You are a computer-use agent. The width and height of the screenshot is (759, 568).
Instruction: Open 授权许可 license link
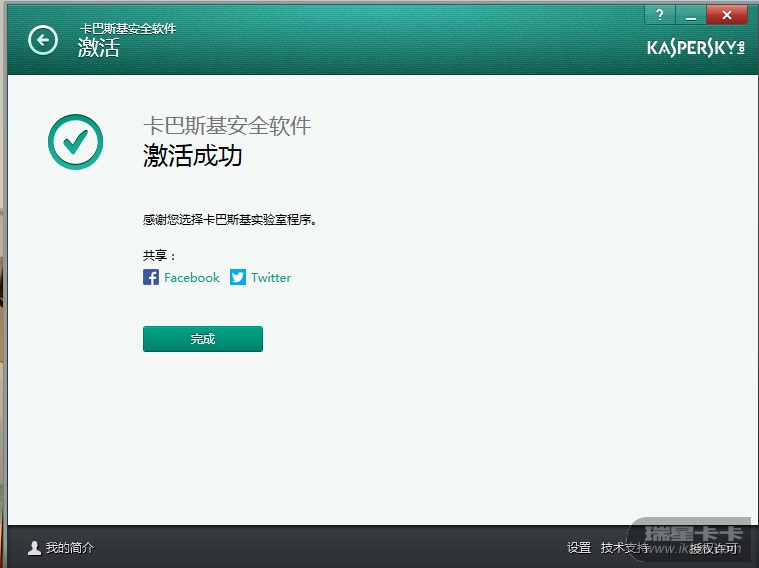(713, 548)
